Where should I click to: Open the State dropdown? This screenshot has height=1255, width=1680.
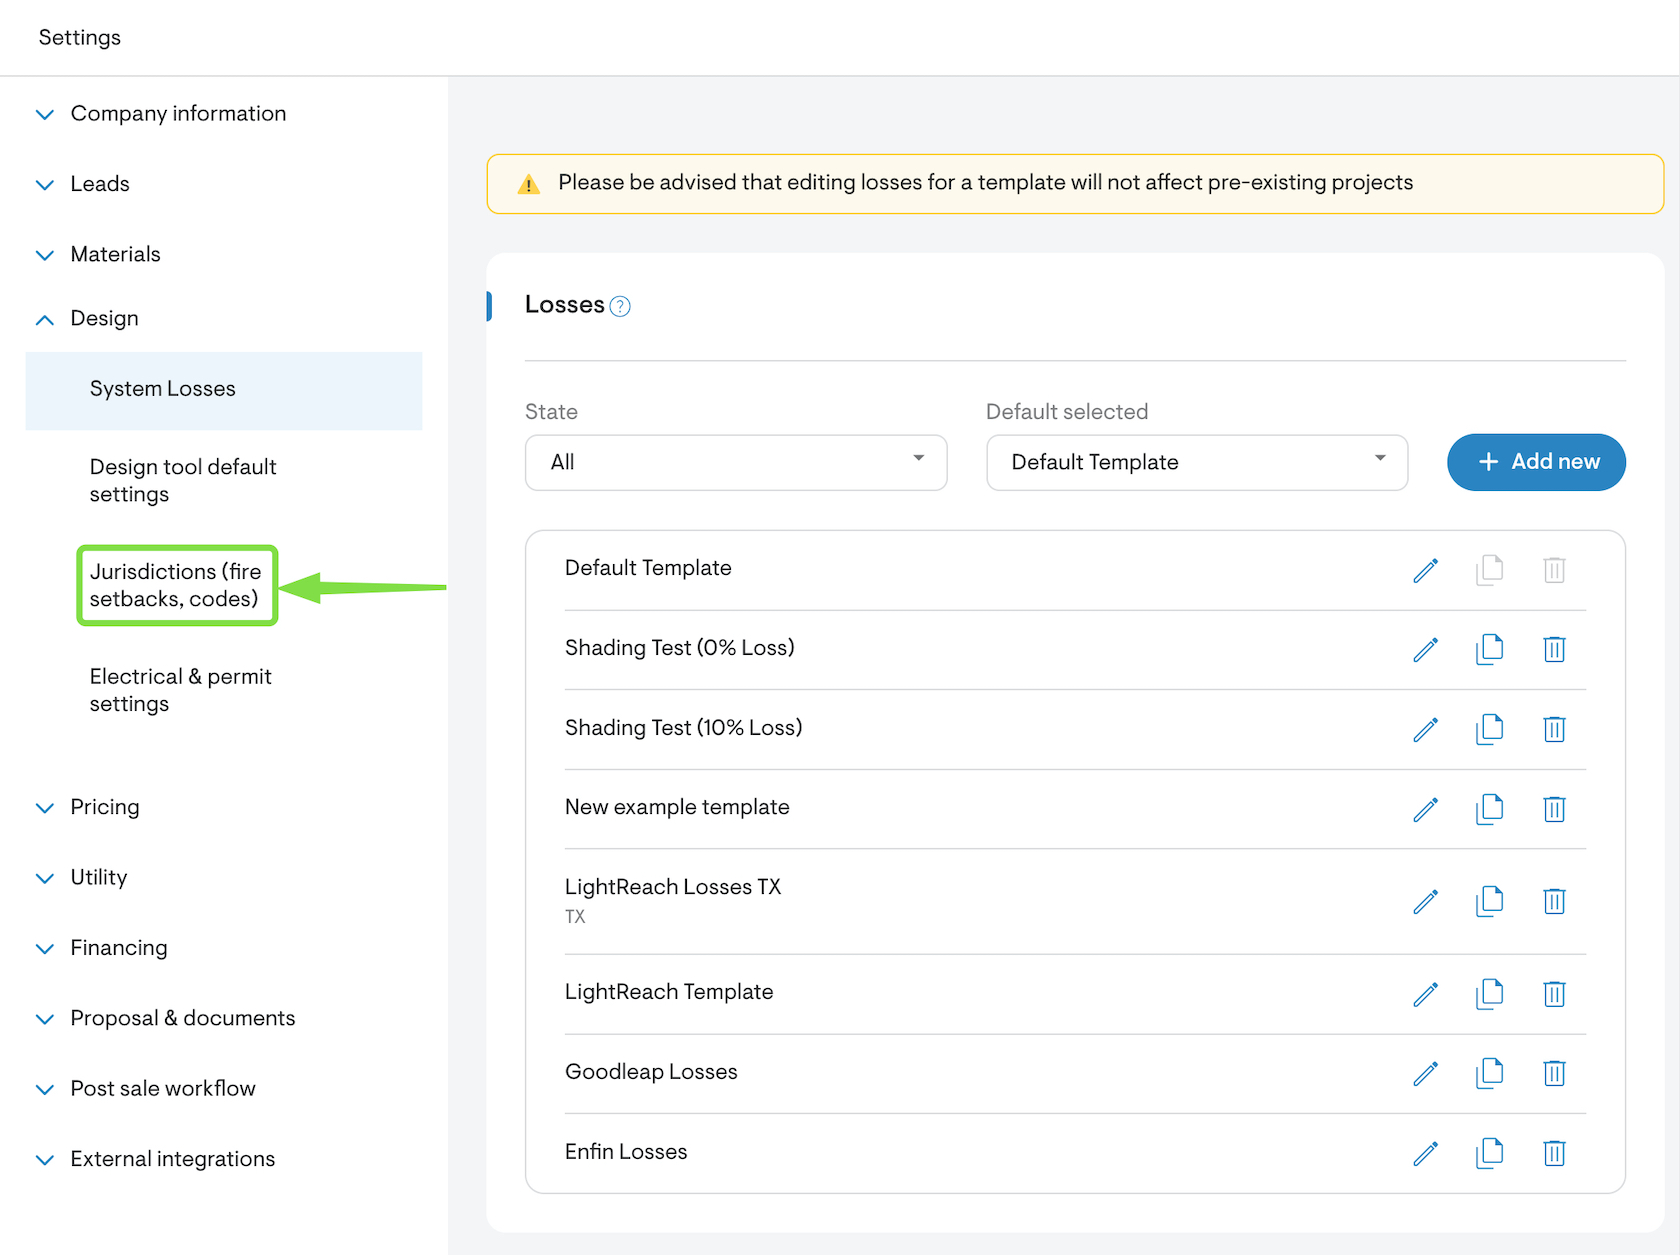pos(735,462)
